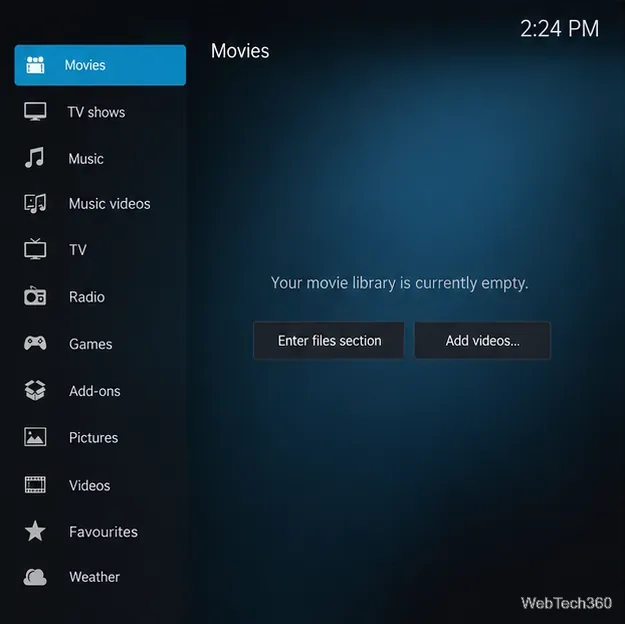Click the Pictures landscape icon
Image resolution: width=625 pixels, height=624 pixels.
(35, 437)
